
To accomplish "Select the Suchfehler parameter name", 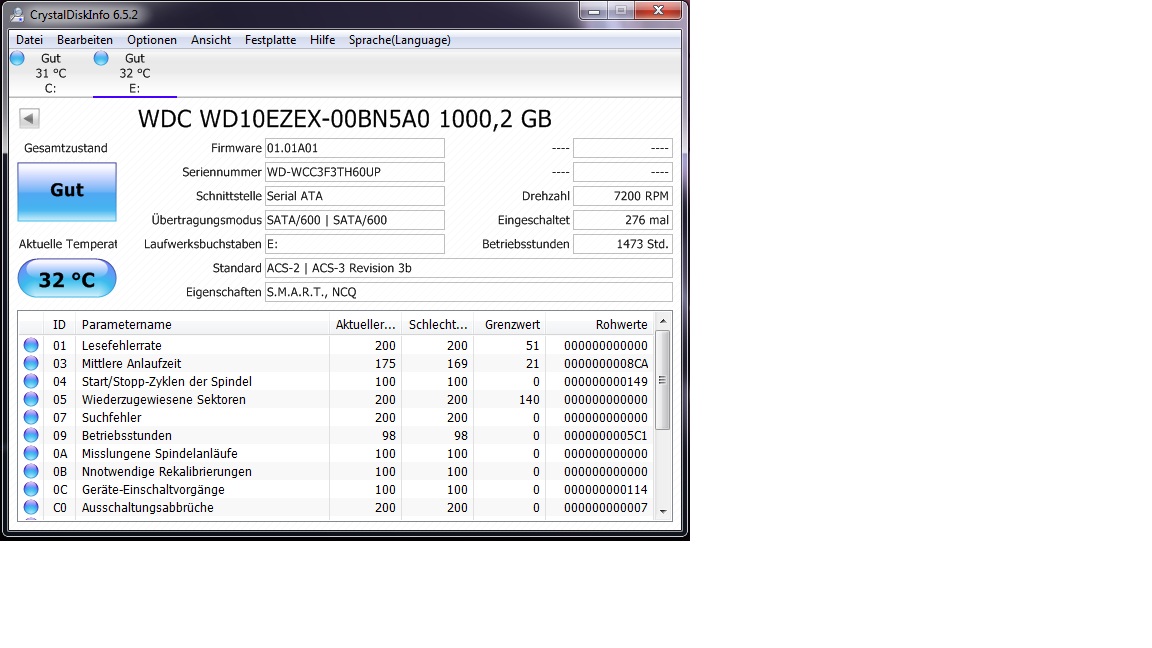I will [x=112, y=417].
